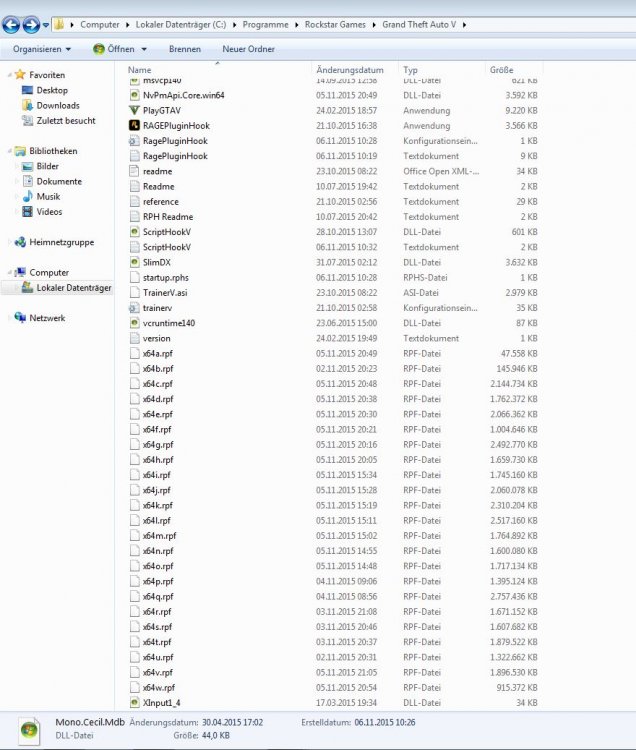
Task: Open the Dokumente library
Action: [x=59, y=181]
